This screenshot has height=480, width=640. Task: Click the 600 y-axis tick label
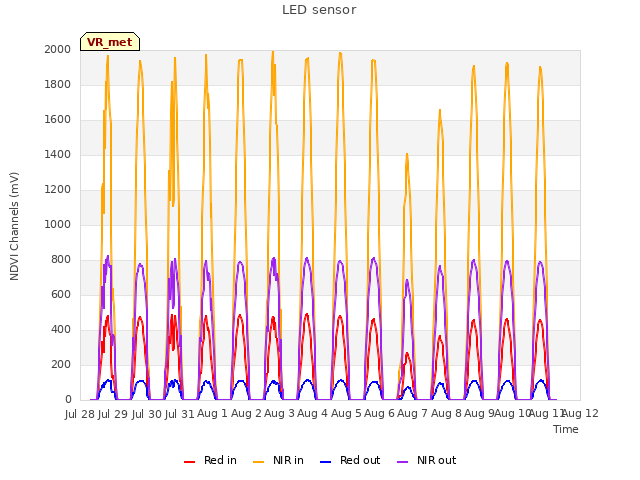(61, 294)
